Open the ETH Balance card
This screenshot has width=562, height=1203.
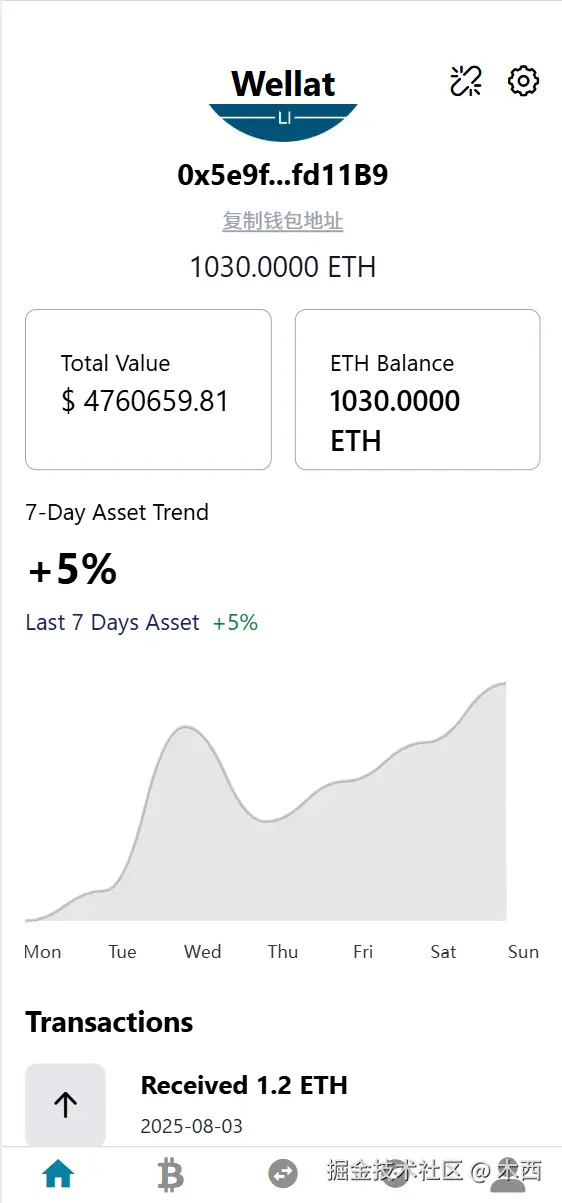(417, 389)
